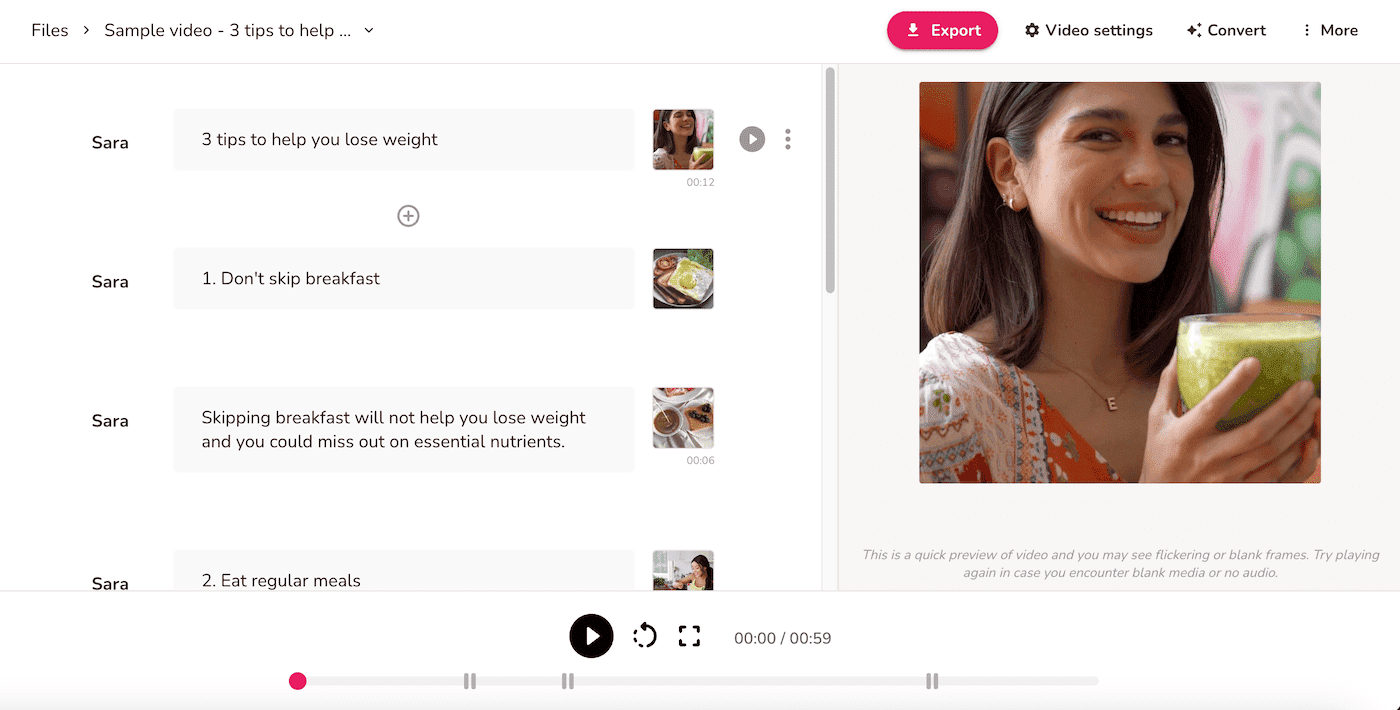Open the Video settings gear icon
1400x710 pixels.
click(1032, 30)
